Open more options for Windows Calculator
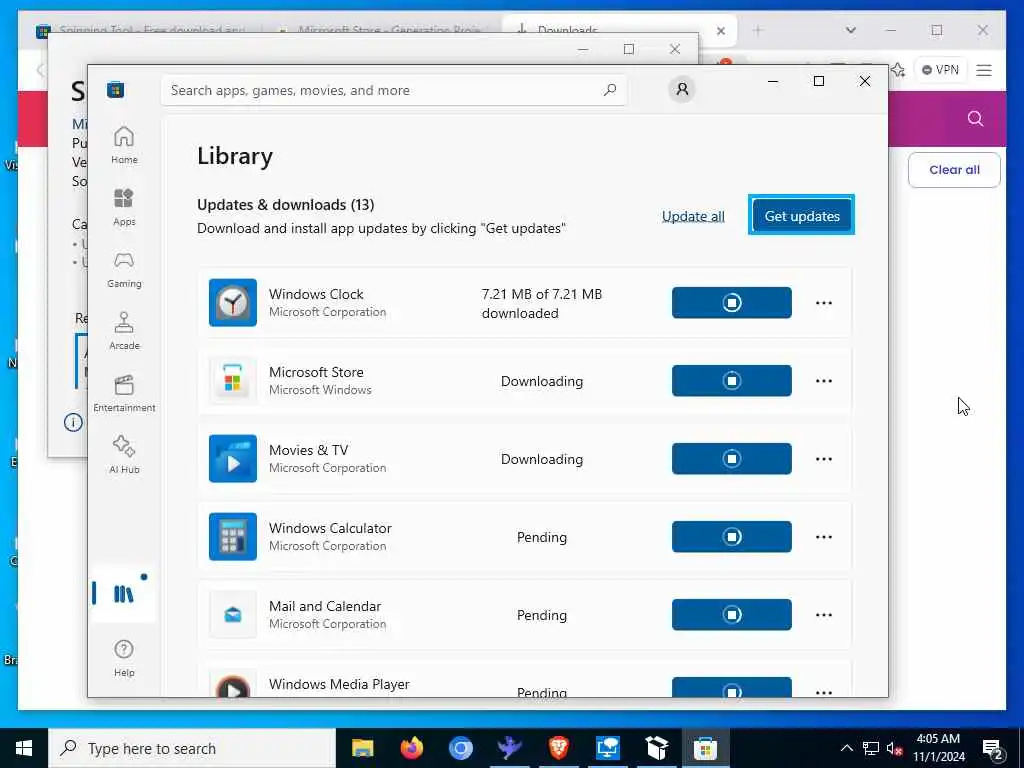 tap(824, 537)
